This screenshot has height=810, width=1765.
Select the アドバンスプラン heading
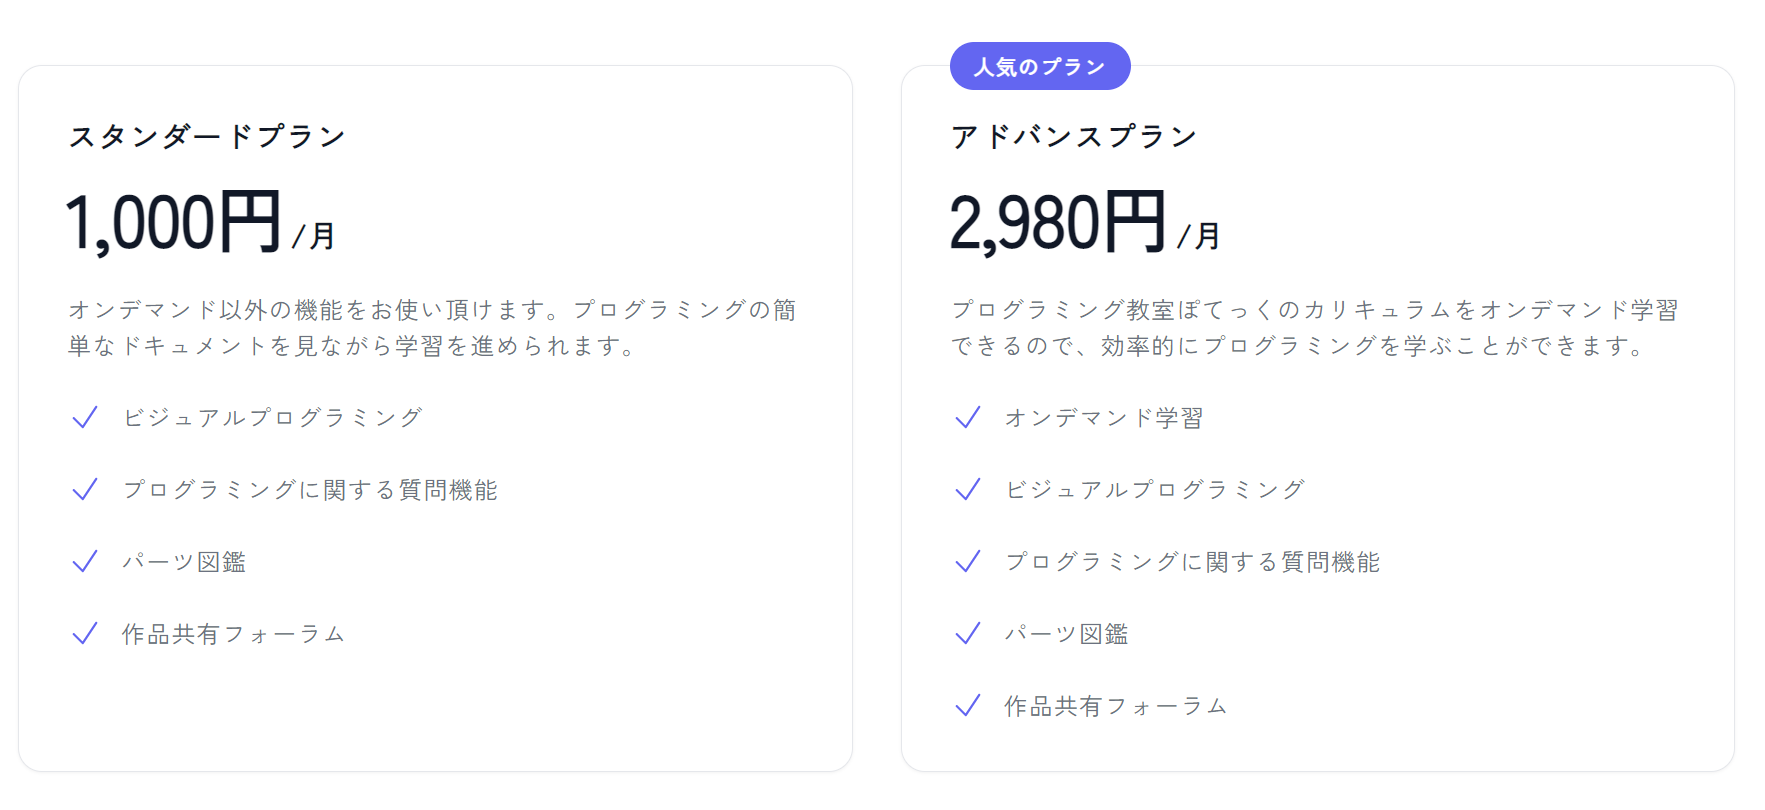click(x=1074, y=136)
